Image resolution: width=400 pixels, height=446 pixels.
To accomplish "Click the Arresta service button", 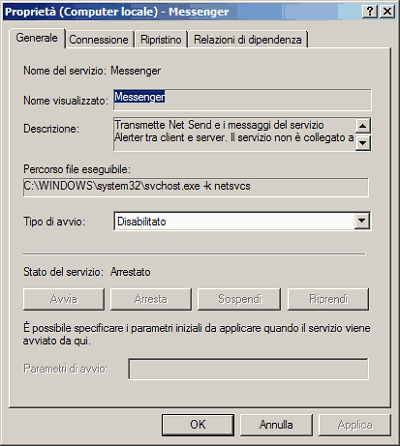I will tap(151, 299).
